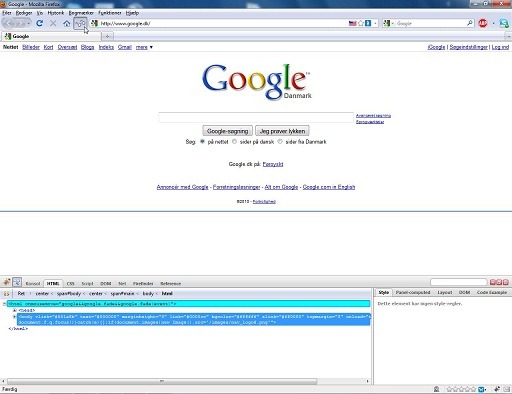Select the 'body' breadcrumb in Firebug path
This screenshot has width=512, height=394.
[148, 294]
